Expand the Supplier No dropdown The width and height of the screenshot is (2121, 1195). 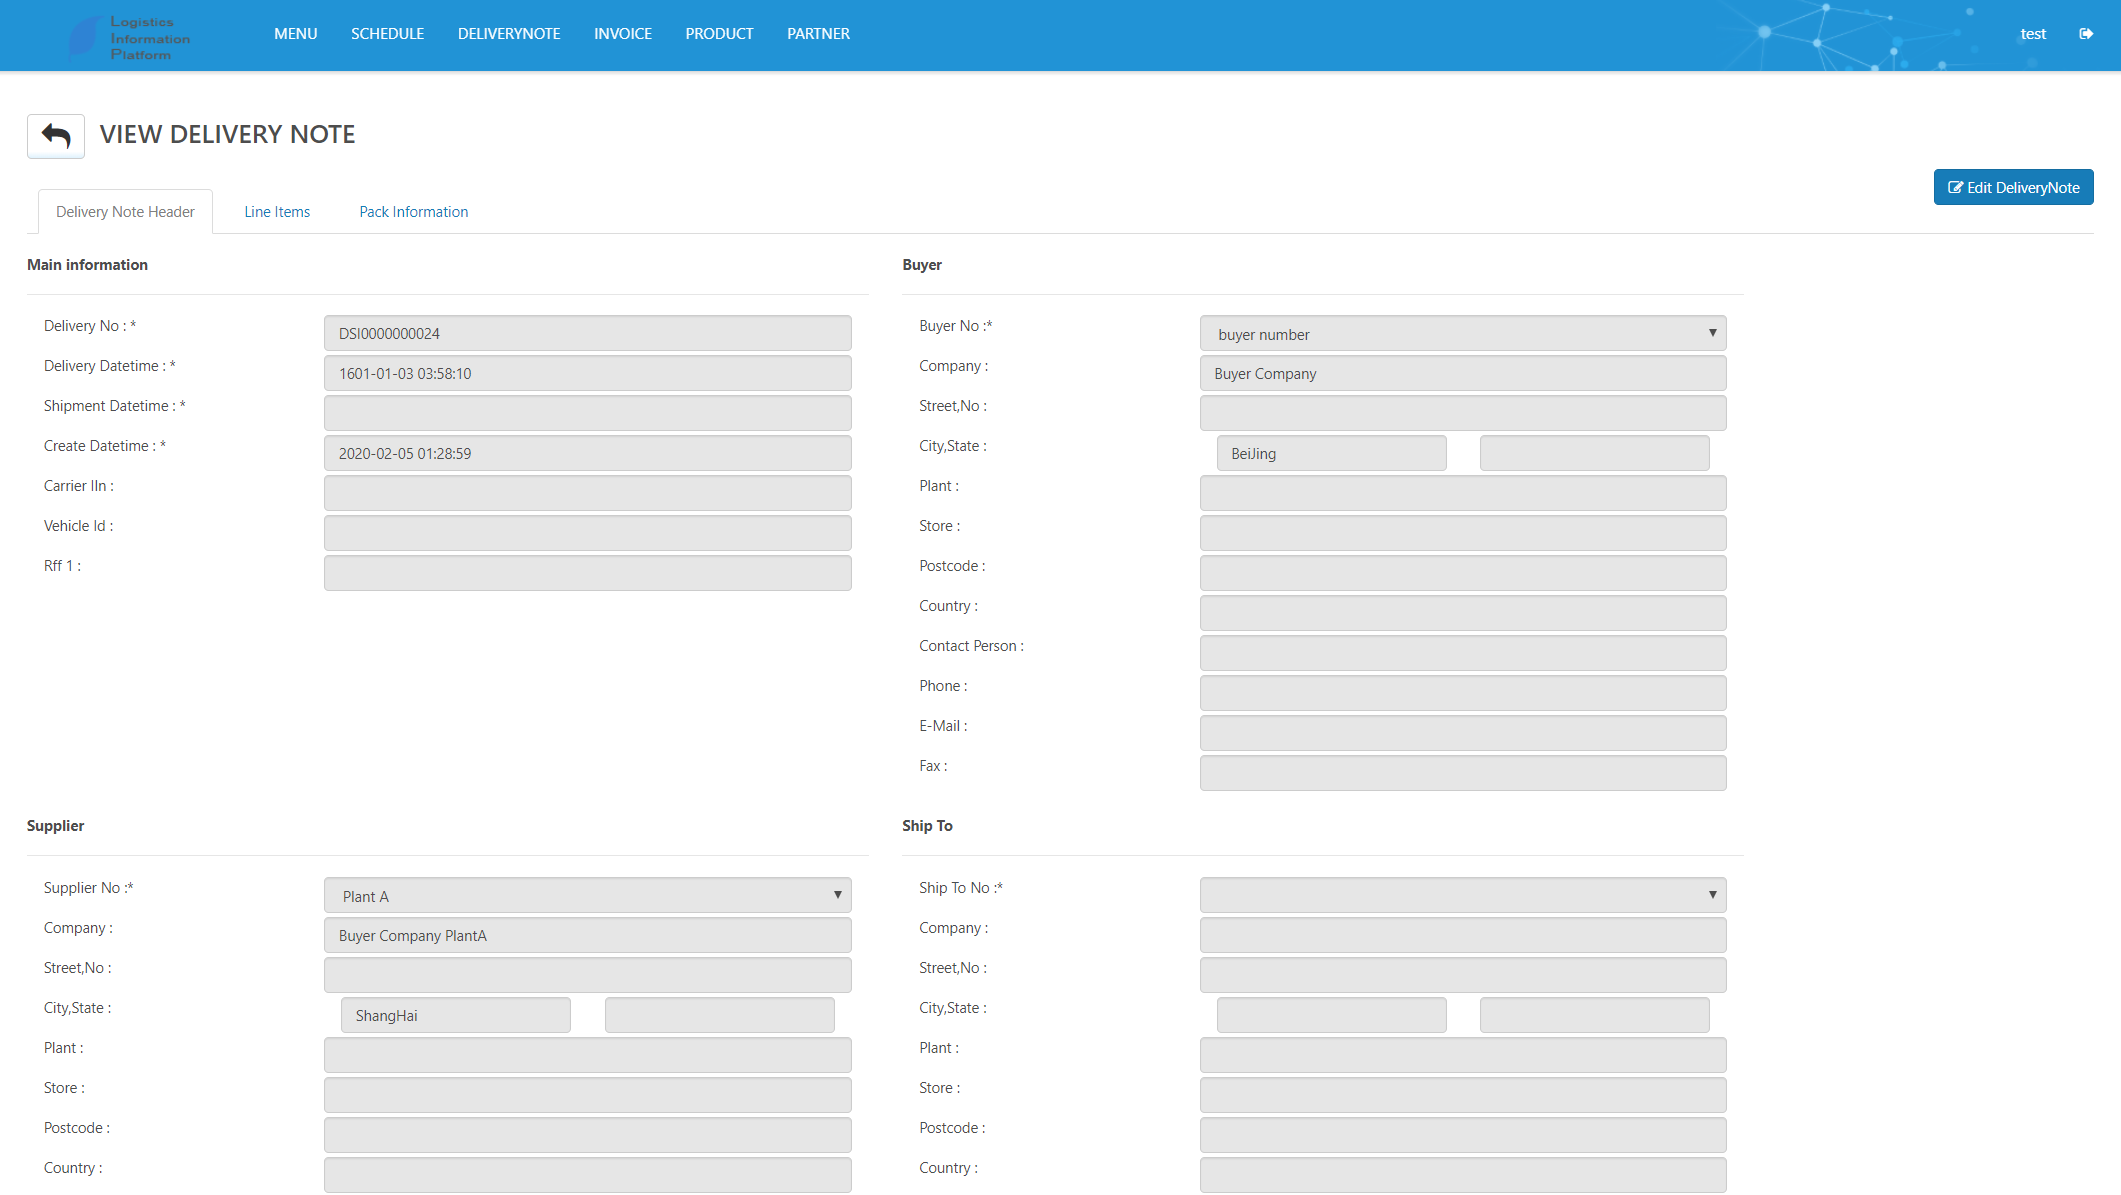tap(588, 896)
